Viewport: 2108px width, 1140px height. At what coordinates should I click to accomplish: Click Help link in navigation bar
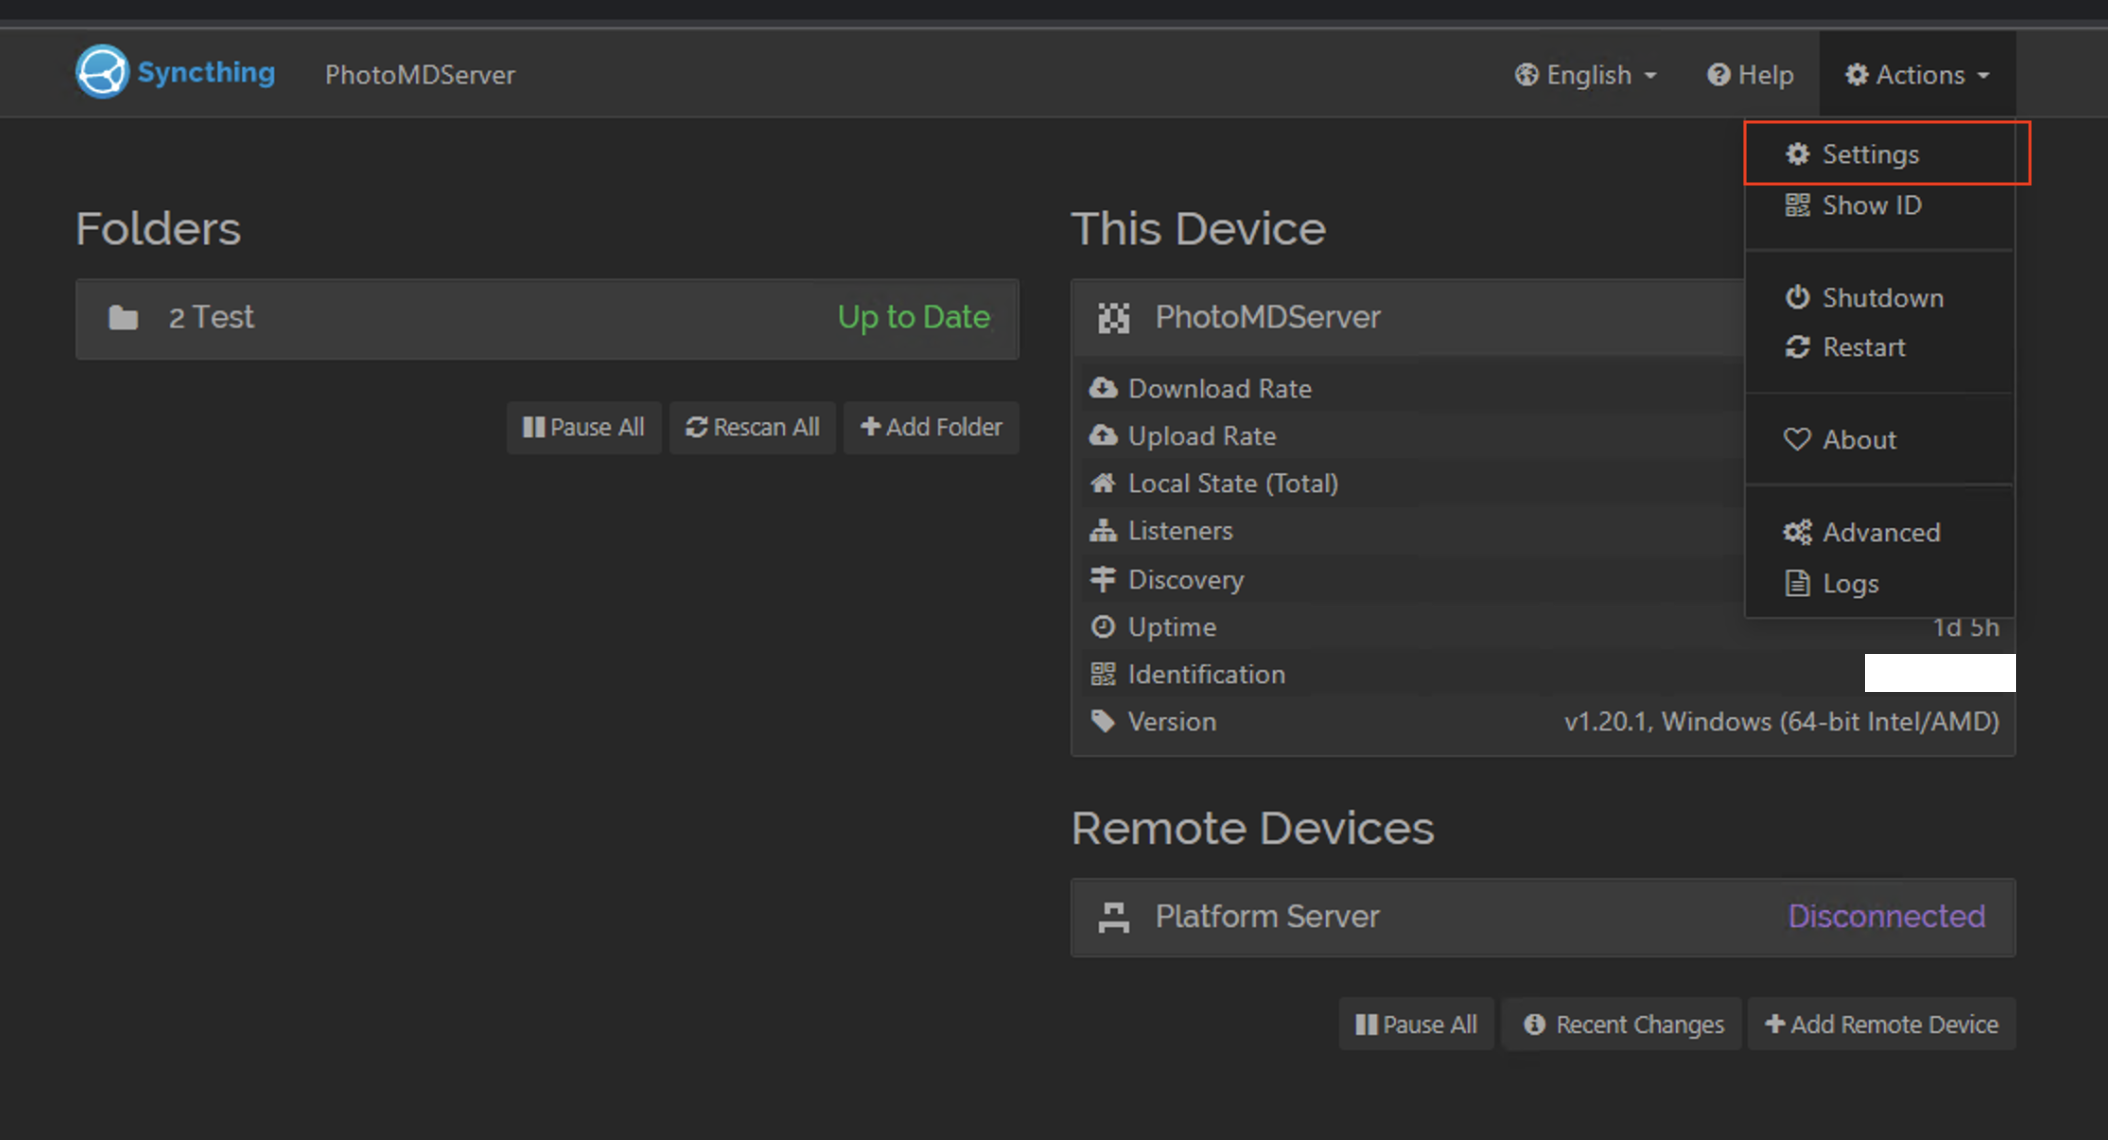point(1750,75)
